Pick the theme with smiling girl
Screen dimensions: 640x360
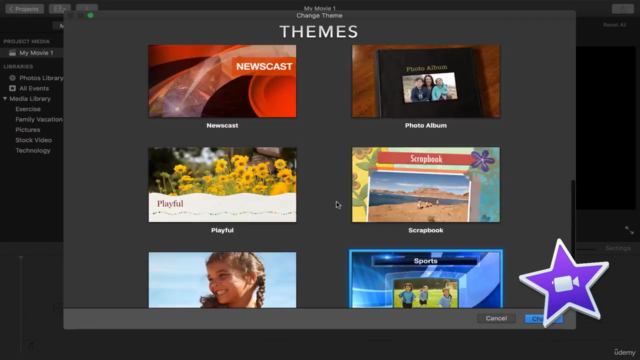click(x=222, y=280)
